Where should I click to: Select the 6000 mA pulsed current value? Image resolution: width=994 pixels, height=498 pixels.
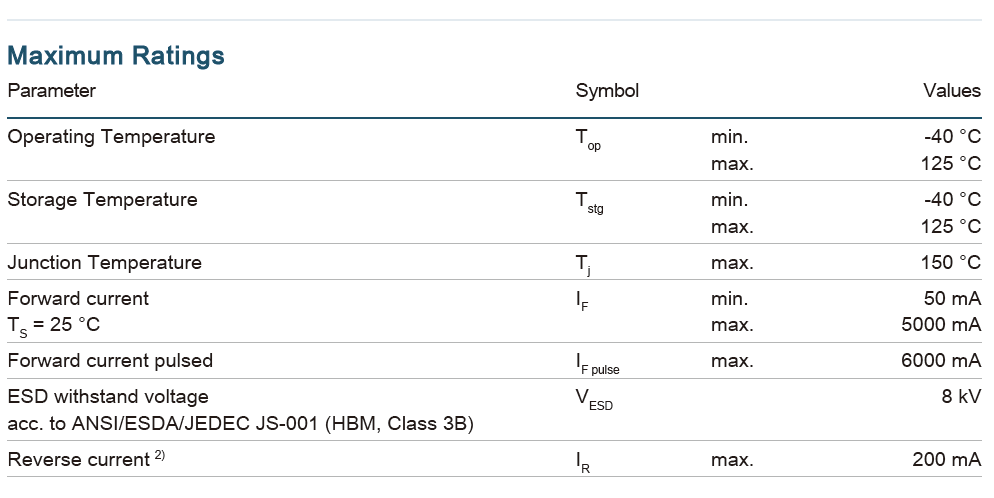[x=941, y=360]
